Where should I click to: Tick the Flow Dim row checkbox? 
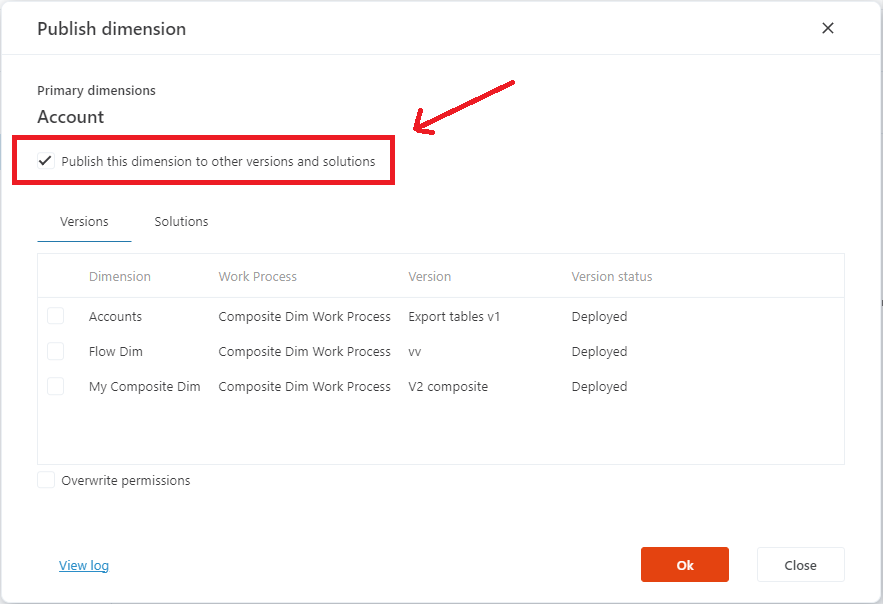point(55,351)
